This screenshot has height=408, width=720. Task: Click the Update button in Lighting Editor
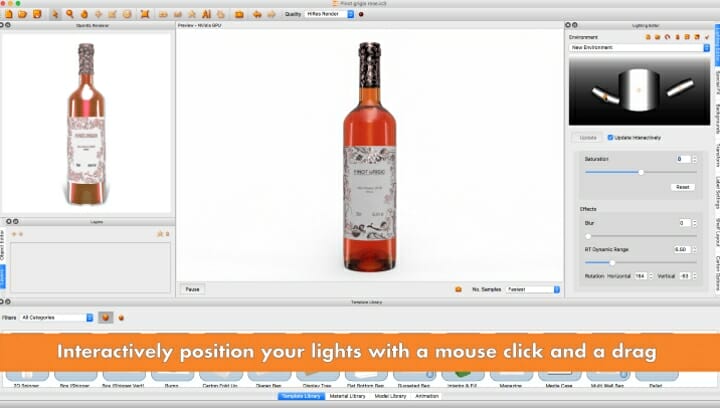pyautogui.click(x=588, y=138)
